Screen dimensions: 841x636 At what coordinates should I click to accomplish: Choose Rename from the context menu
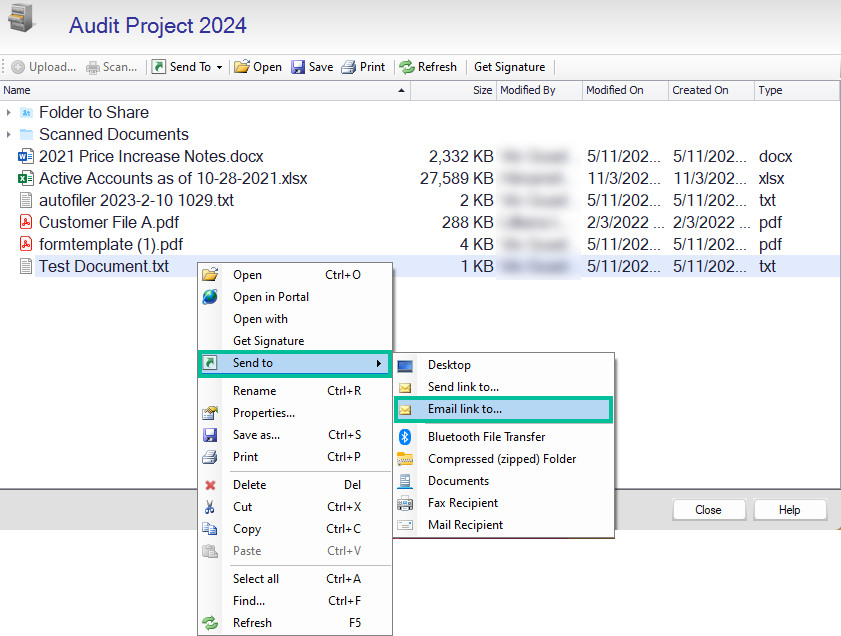pyautogui.click(x=295, y=391)
